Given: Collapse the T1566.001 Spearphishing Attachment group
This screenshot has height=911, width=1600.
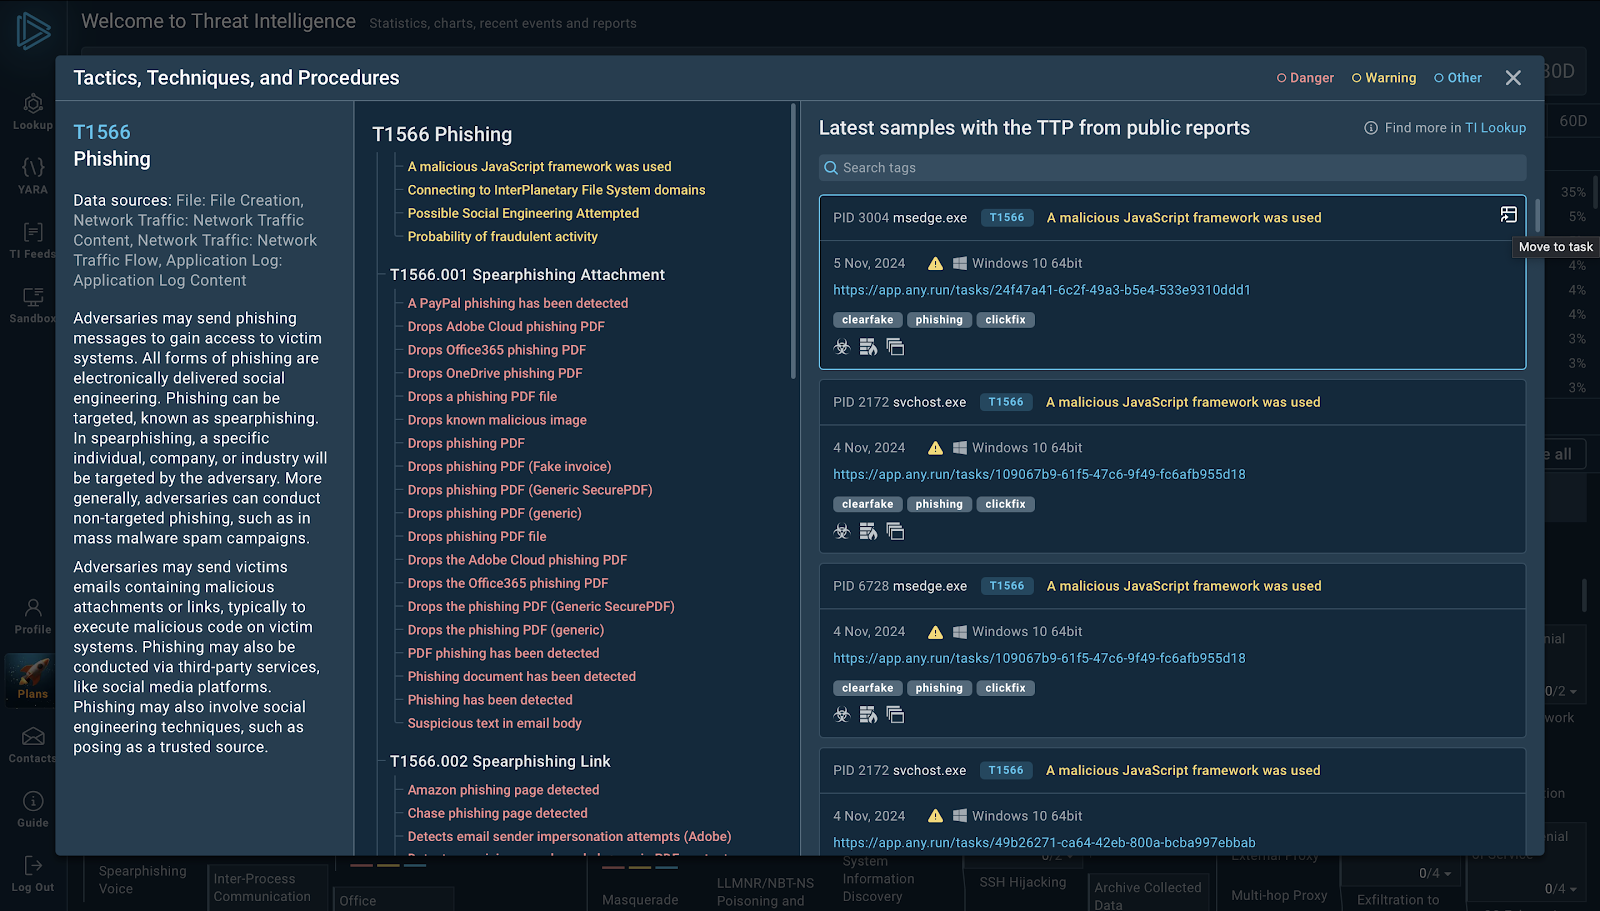Looking at the screenshot, I should point(527,275).
